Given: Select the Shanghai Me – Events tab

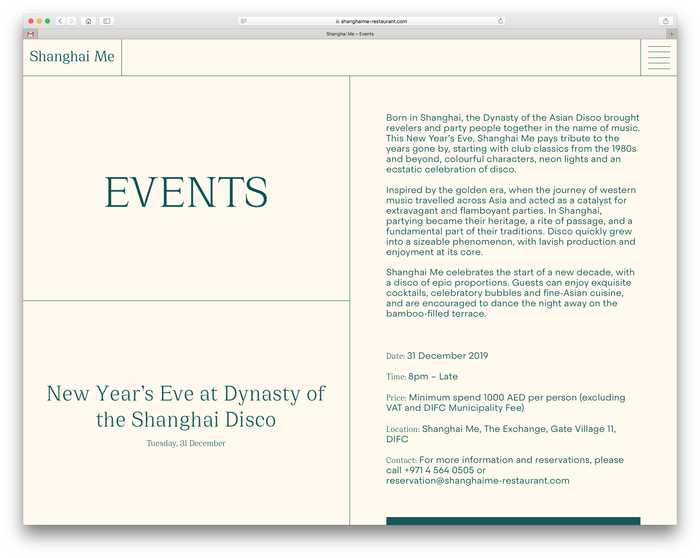Looking at the screenshot, I should (x=350, y=34).
